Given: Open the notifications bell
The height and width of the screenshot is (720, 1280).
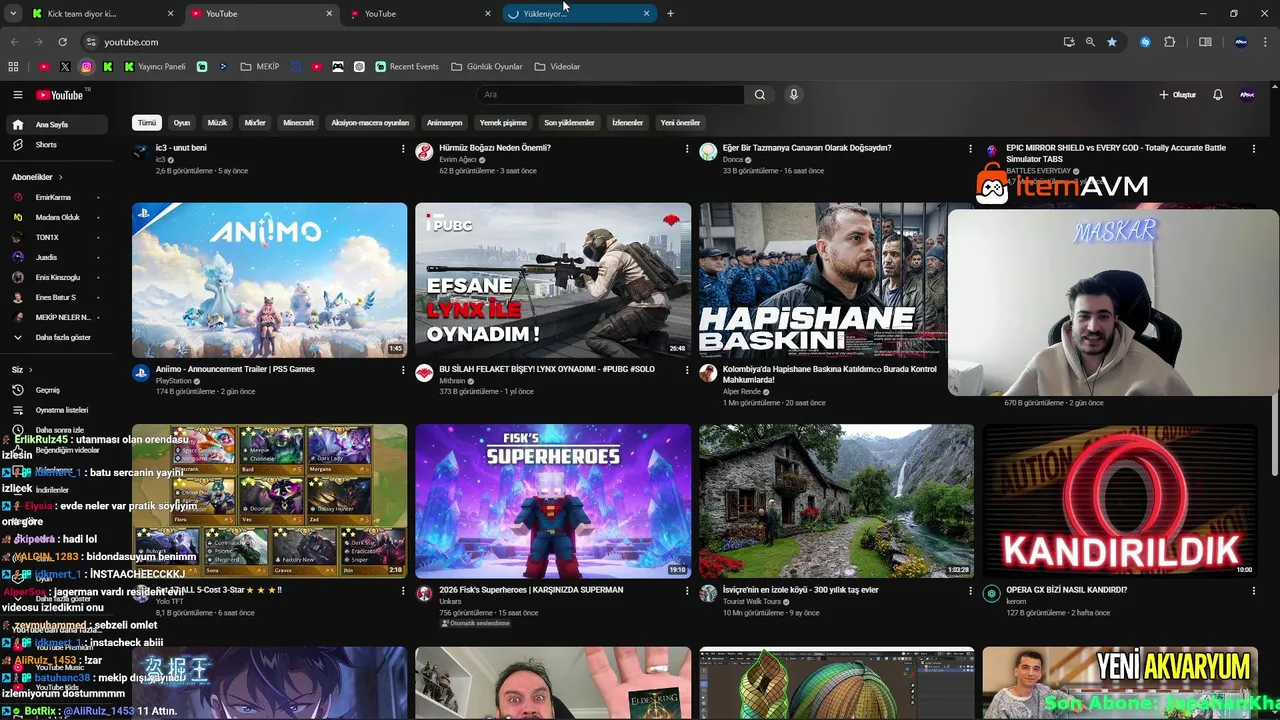Looking at the screenshot, I should 1218,95.
